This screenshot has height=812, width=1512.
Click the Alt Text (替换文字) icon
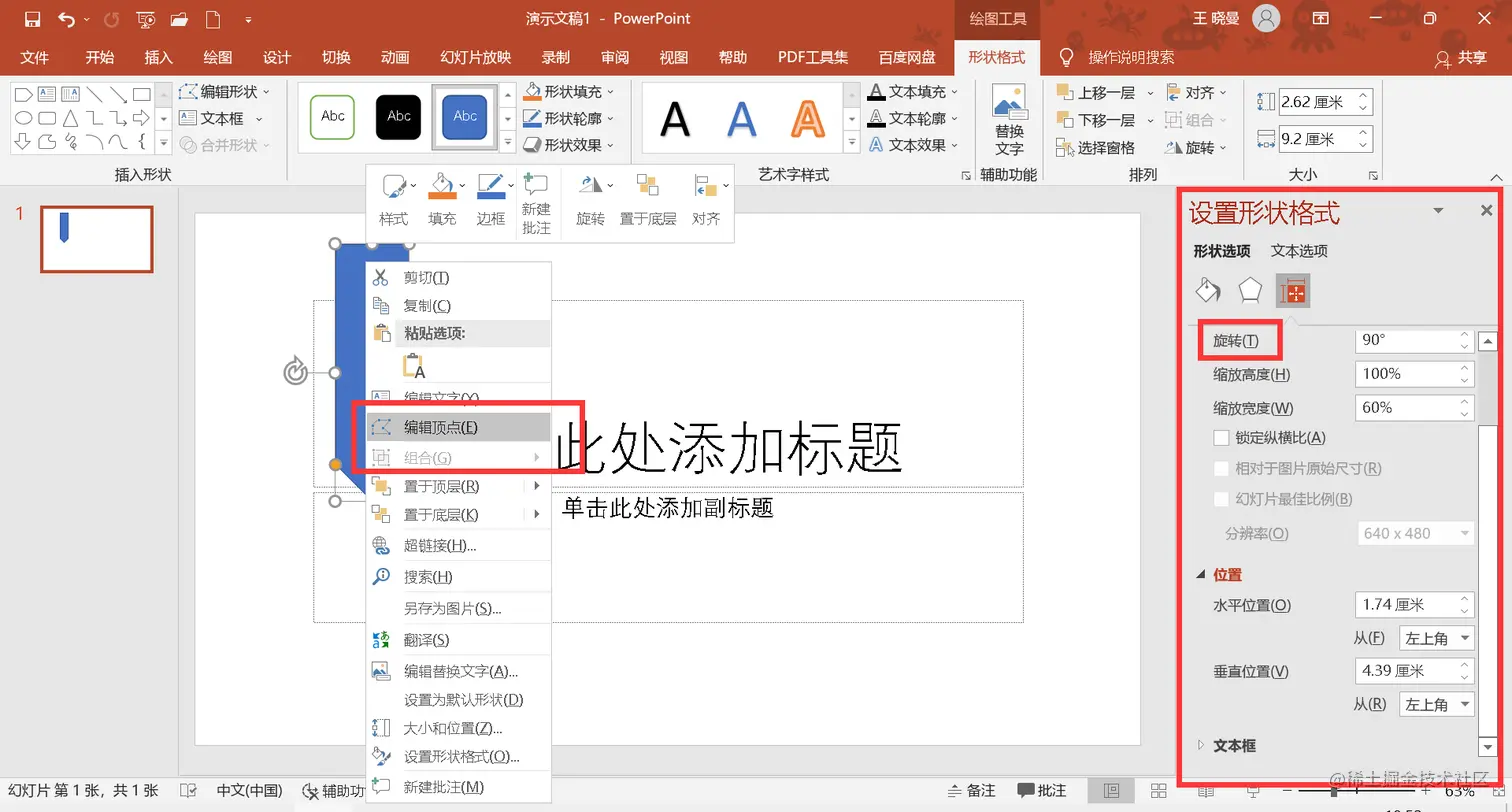point(1009,120)
